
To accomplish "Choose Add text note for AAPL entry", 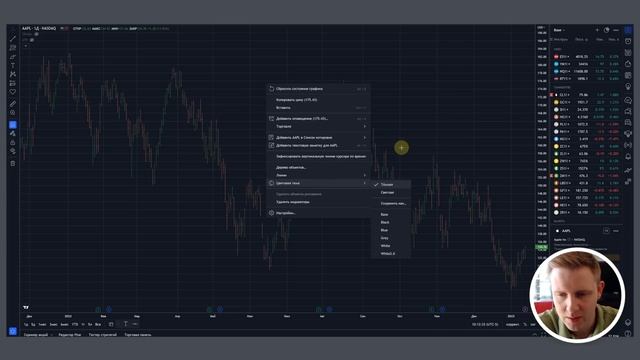I will (x=318, y=145).
